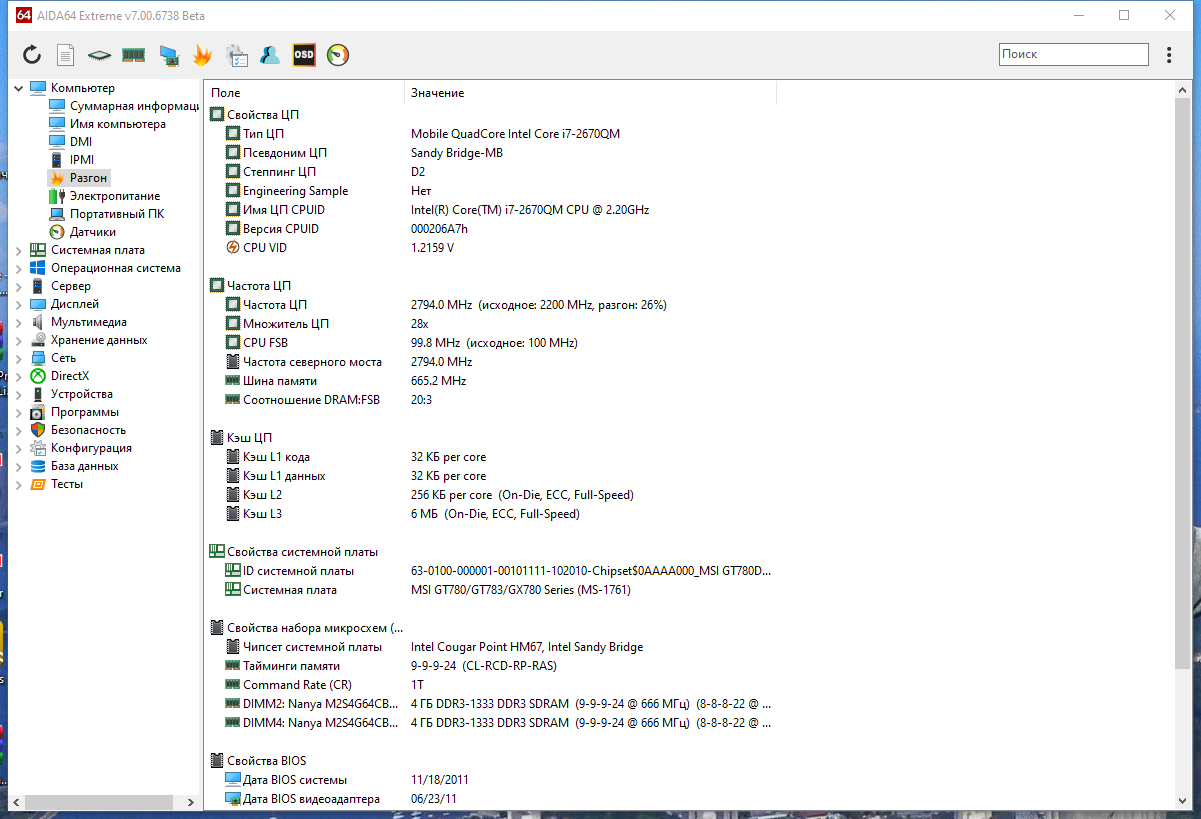Click the Тип ЦП row icon
The image size is (1201, 819).
233,134
